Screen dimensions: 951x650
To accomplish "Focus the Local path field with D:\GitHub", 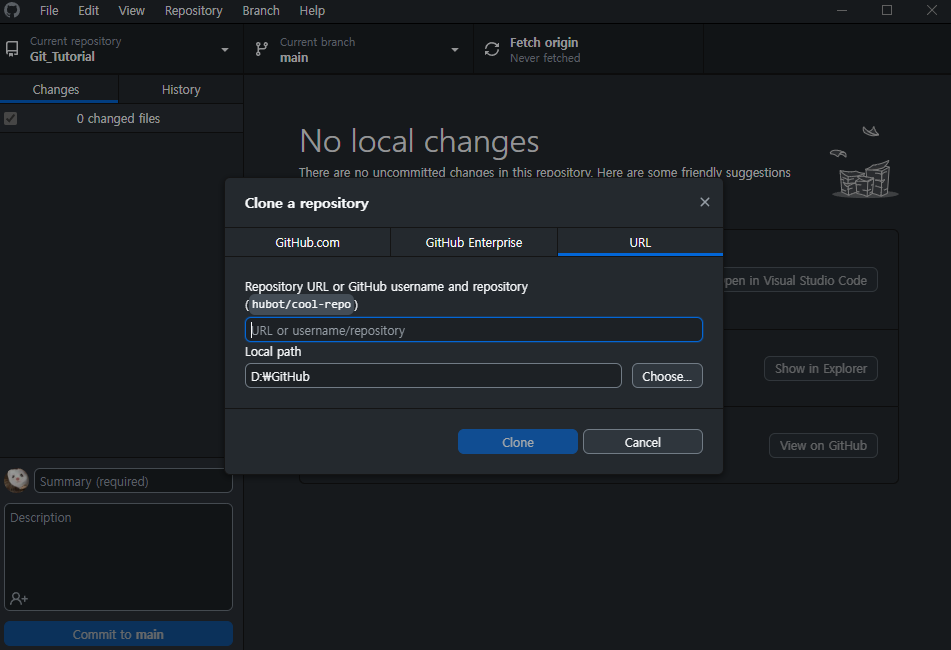I will [x=433, y=375].
